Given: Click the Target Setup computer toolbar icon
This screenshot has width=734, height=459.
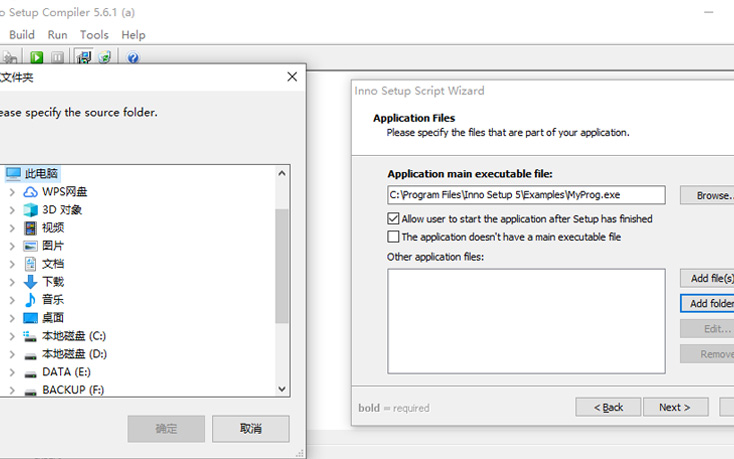Looking at the screenshot, I should pyautogui.click(x=84, y=57).
